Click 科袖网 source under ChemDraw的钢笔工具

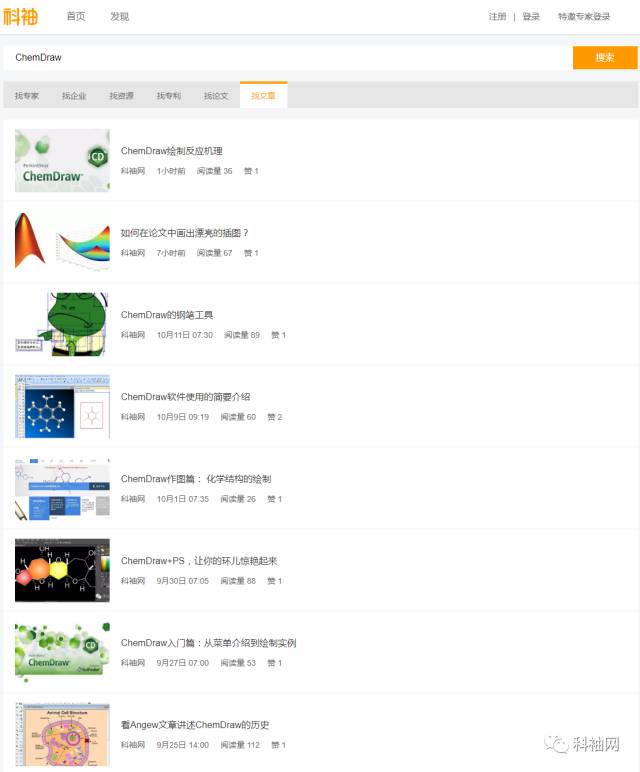[x=133, y=335]
